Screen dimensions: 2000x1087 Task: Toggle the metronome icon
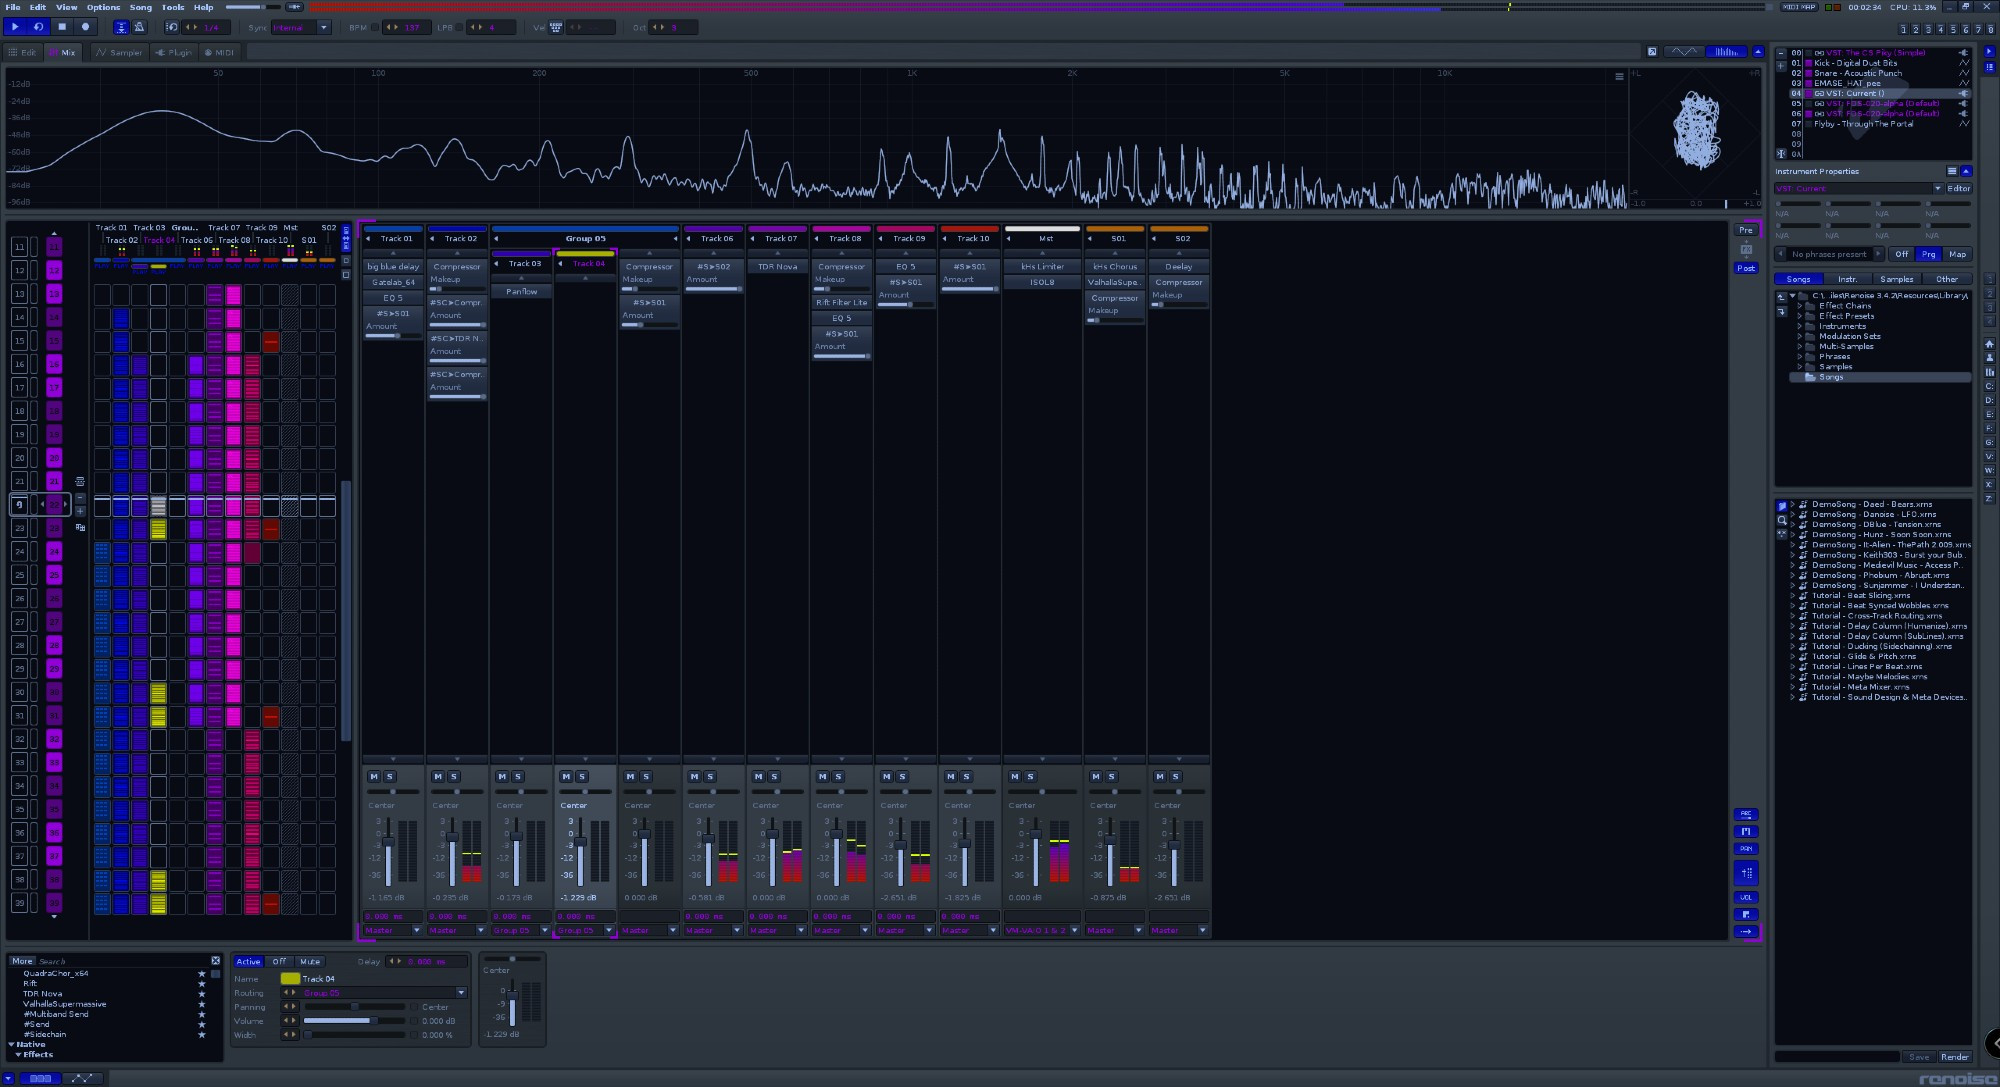coord(139,27)
